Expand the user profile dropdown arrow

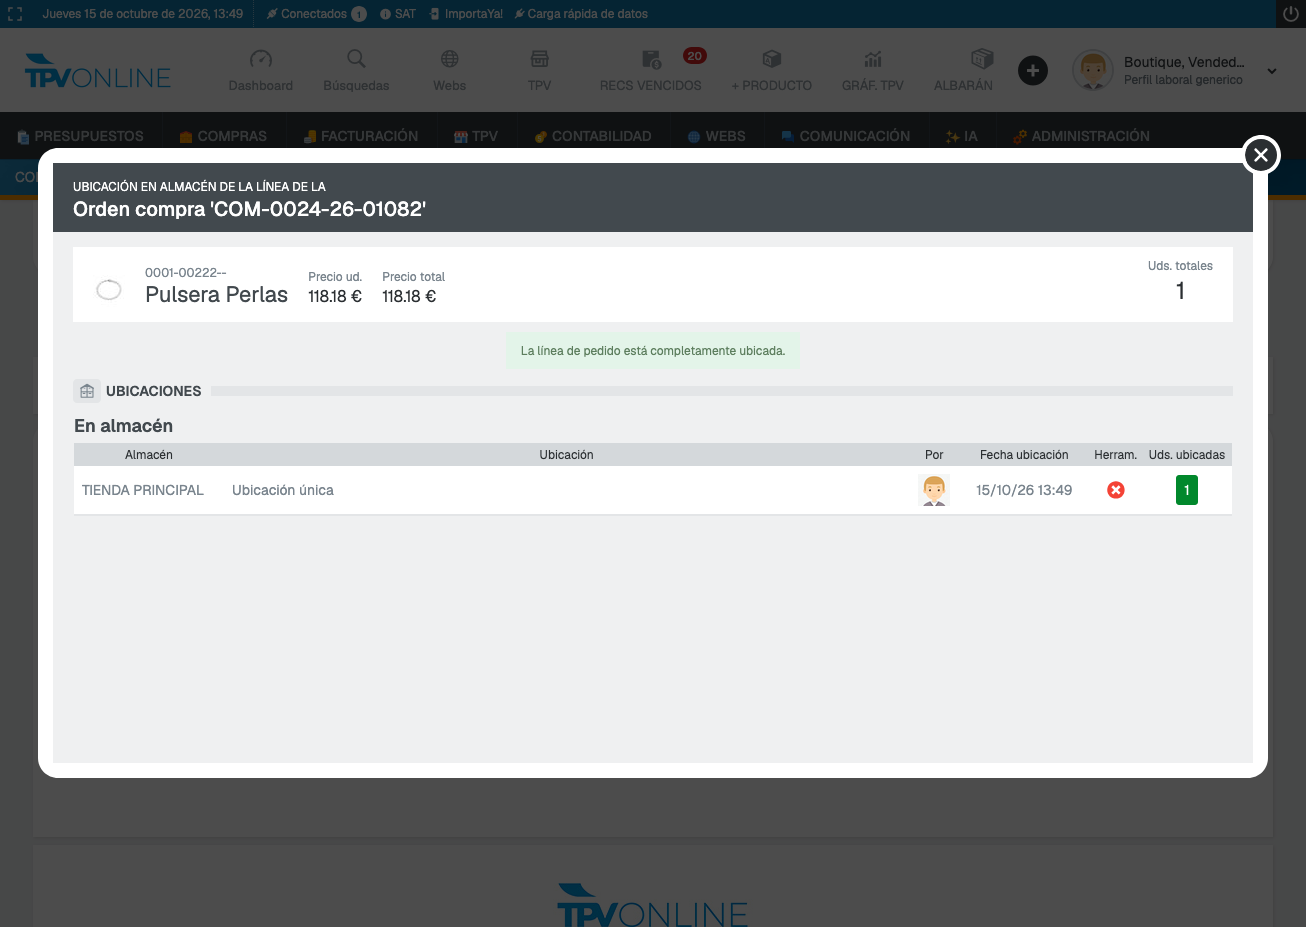1272,71
